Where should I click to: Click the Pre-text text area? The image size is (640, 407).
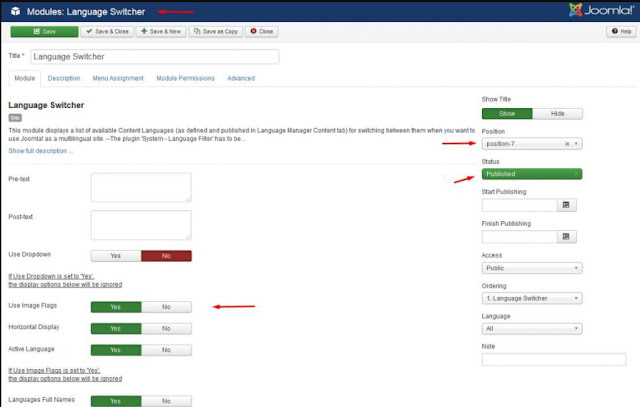pyautogui.click(x=141, y=187)
